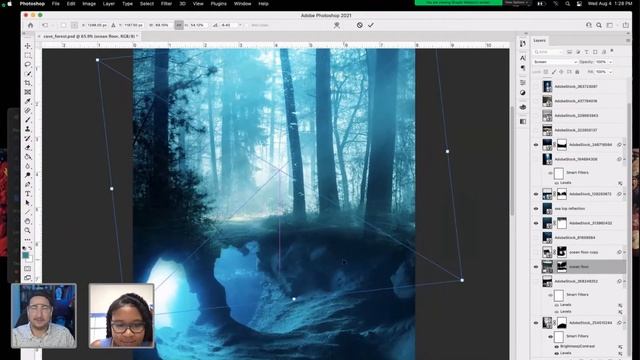Click the Lock all layers icon
640x360 pixels.
[577, 72]
